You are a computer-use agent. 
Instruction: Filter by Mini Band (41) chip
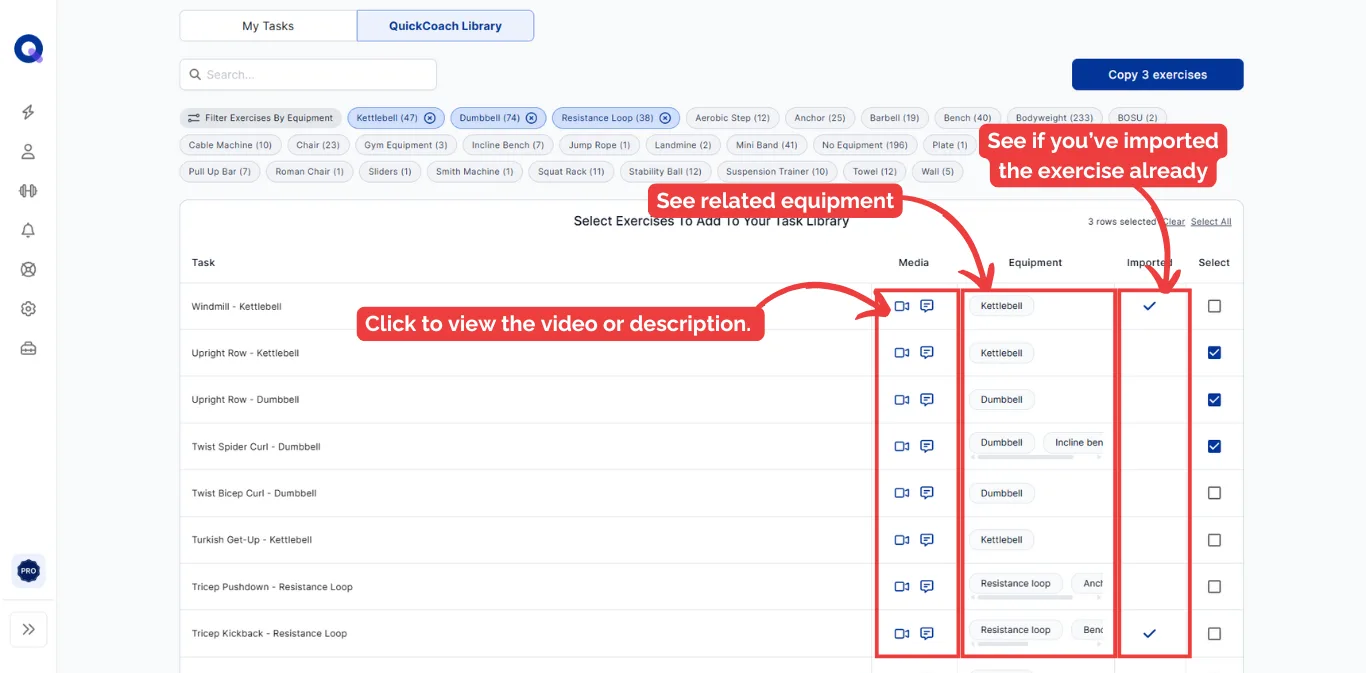766,145
